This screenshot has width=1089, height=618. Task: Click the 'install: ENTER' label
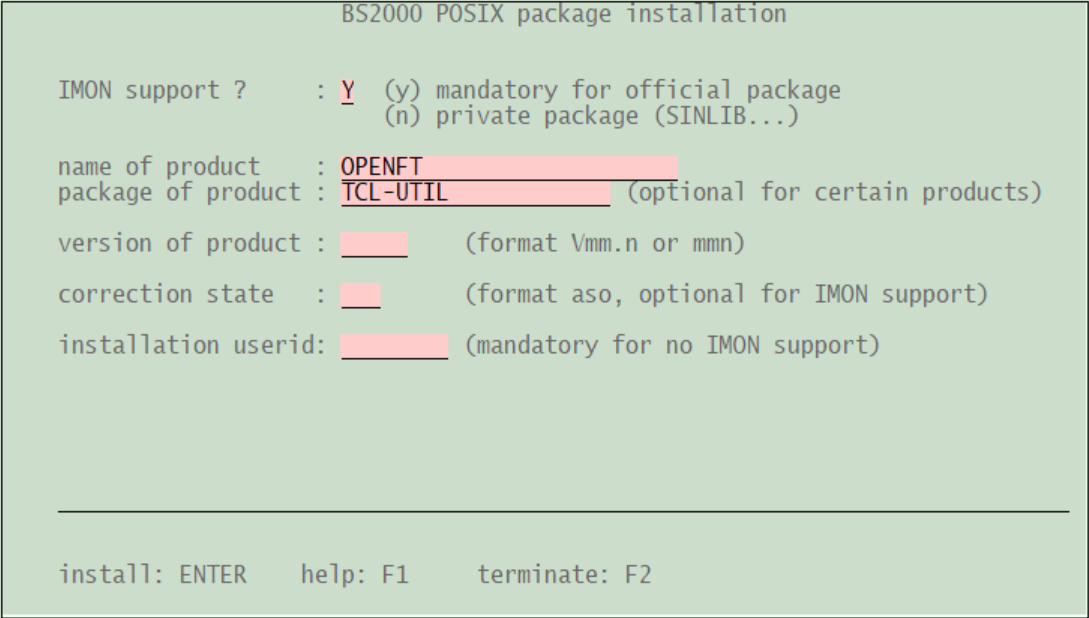point(152,576)
